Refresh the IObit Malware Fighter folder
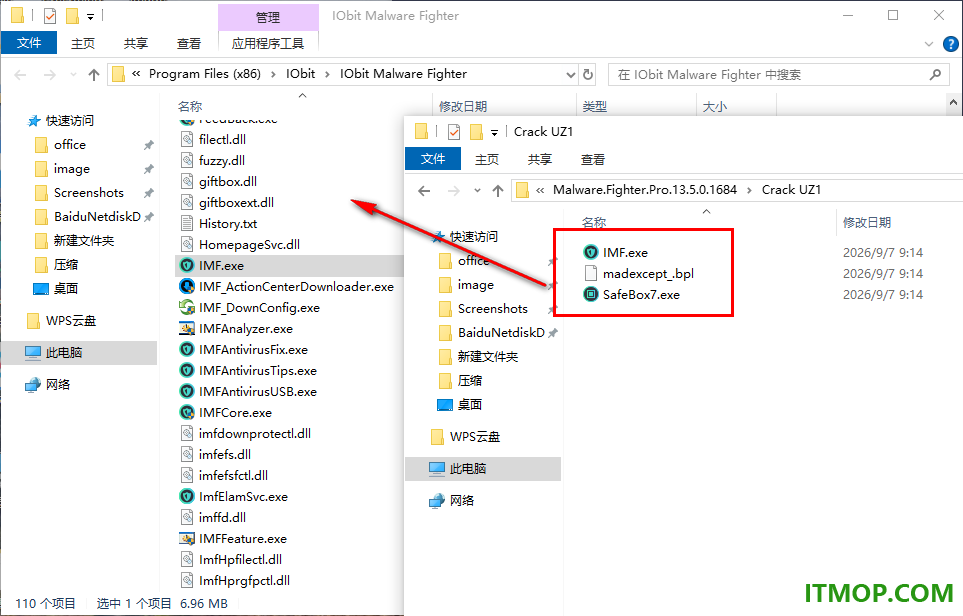This screenshot has width=963, height=616. (588, 75)
